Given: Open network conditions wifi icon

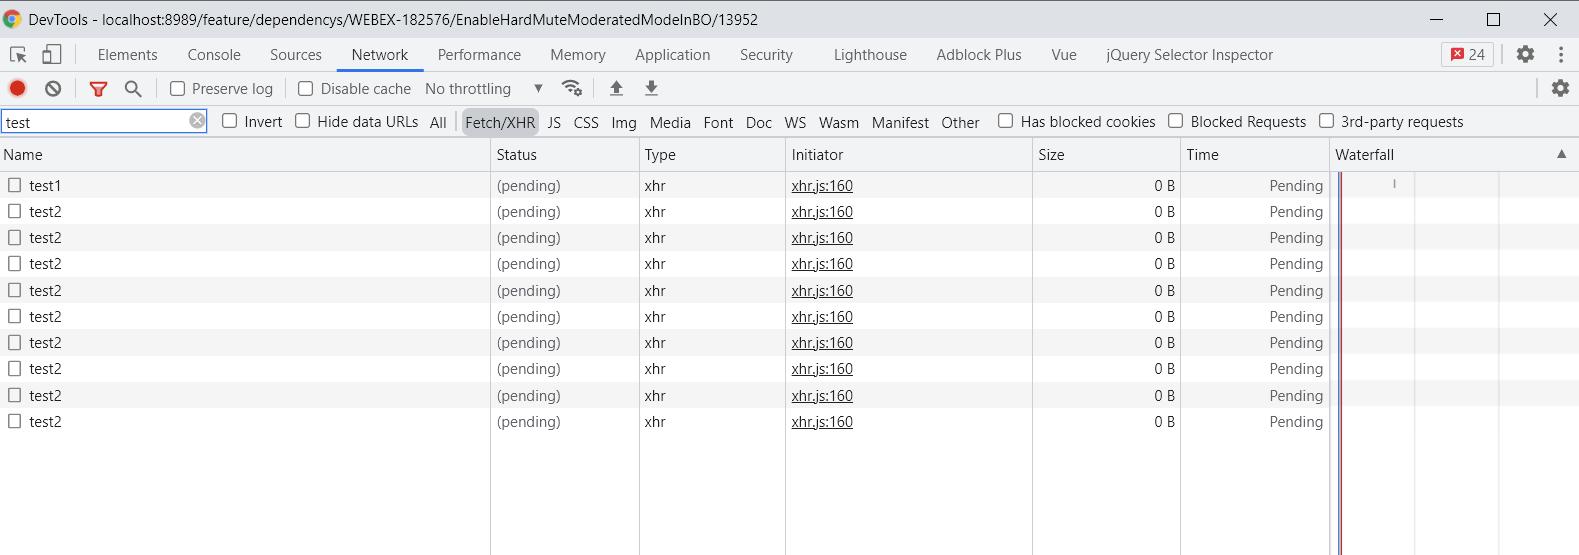Looking at the screenshot, I should (x=572, y=88).
